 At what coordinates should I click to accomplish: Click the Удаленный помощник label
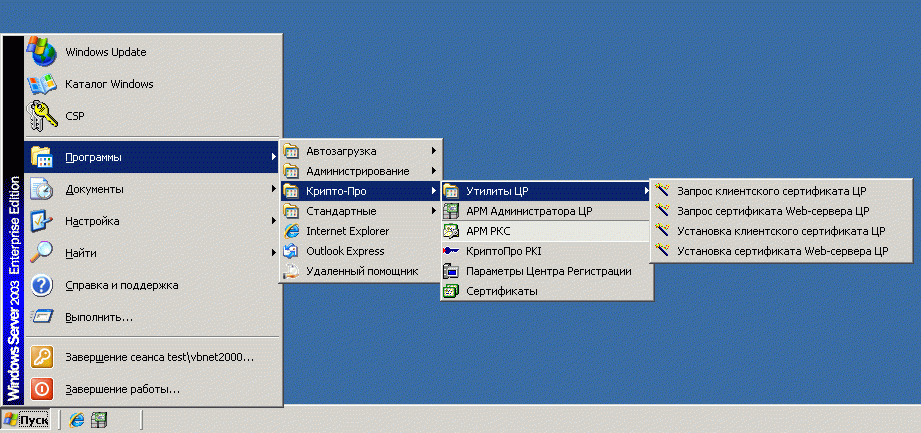pos(362,271)
